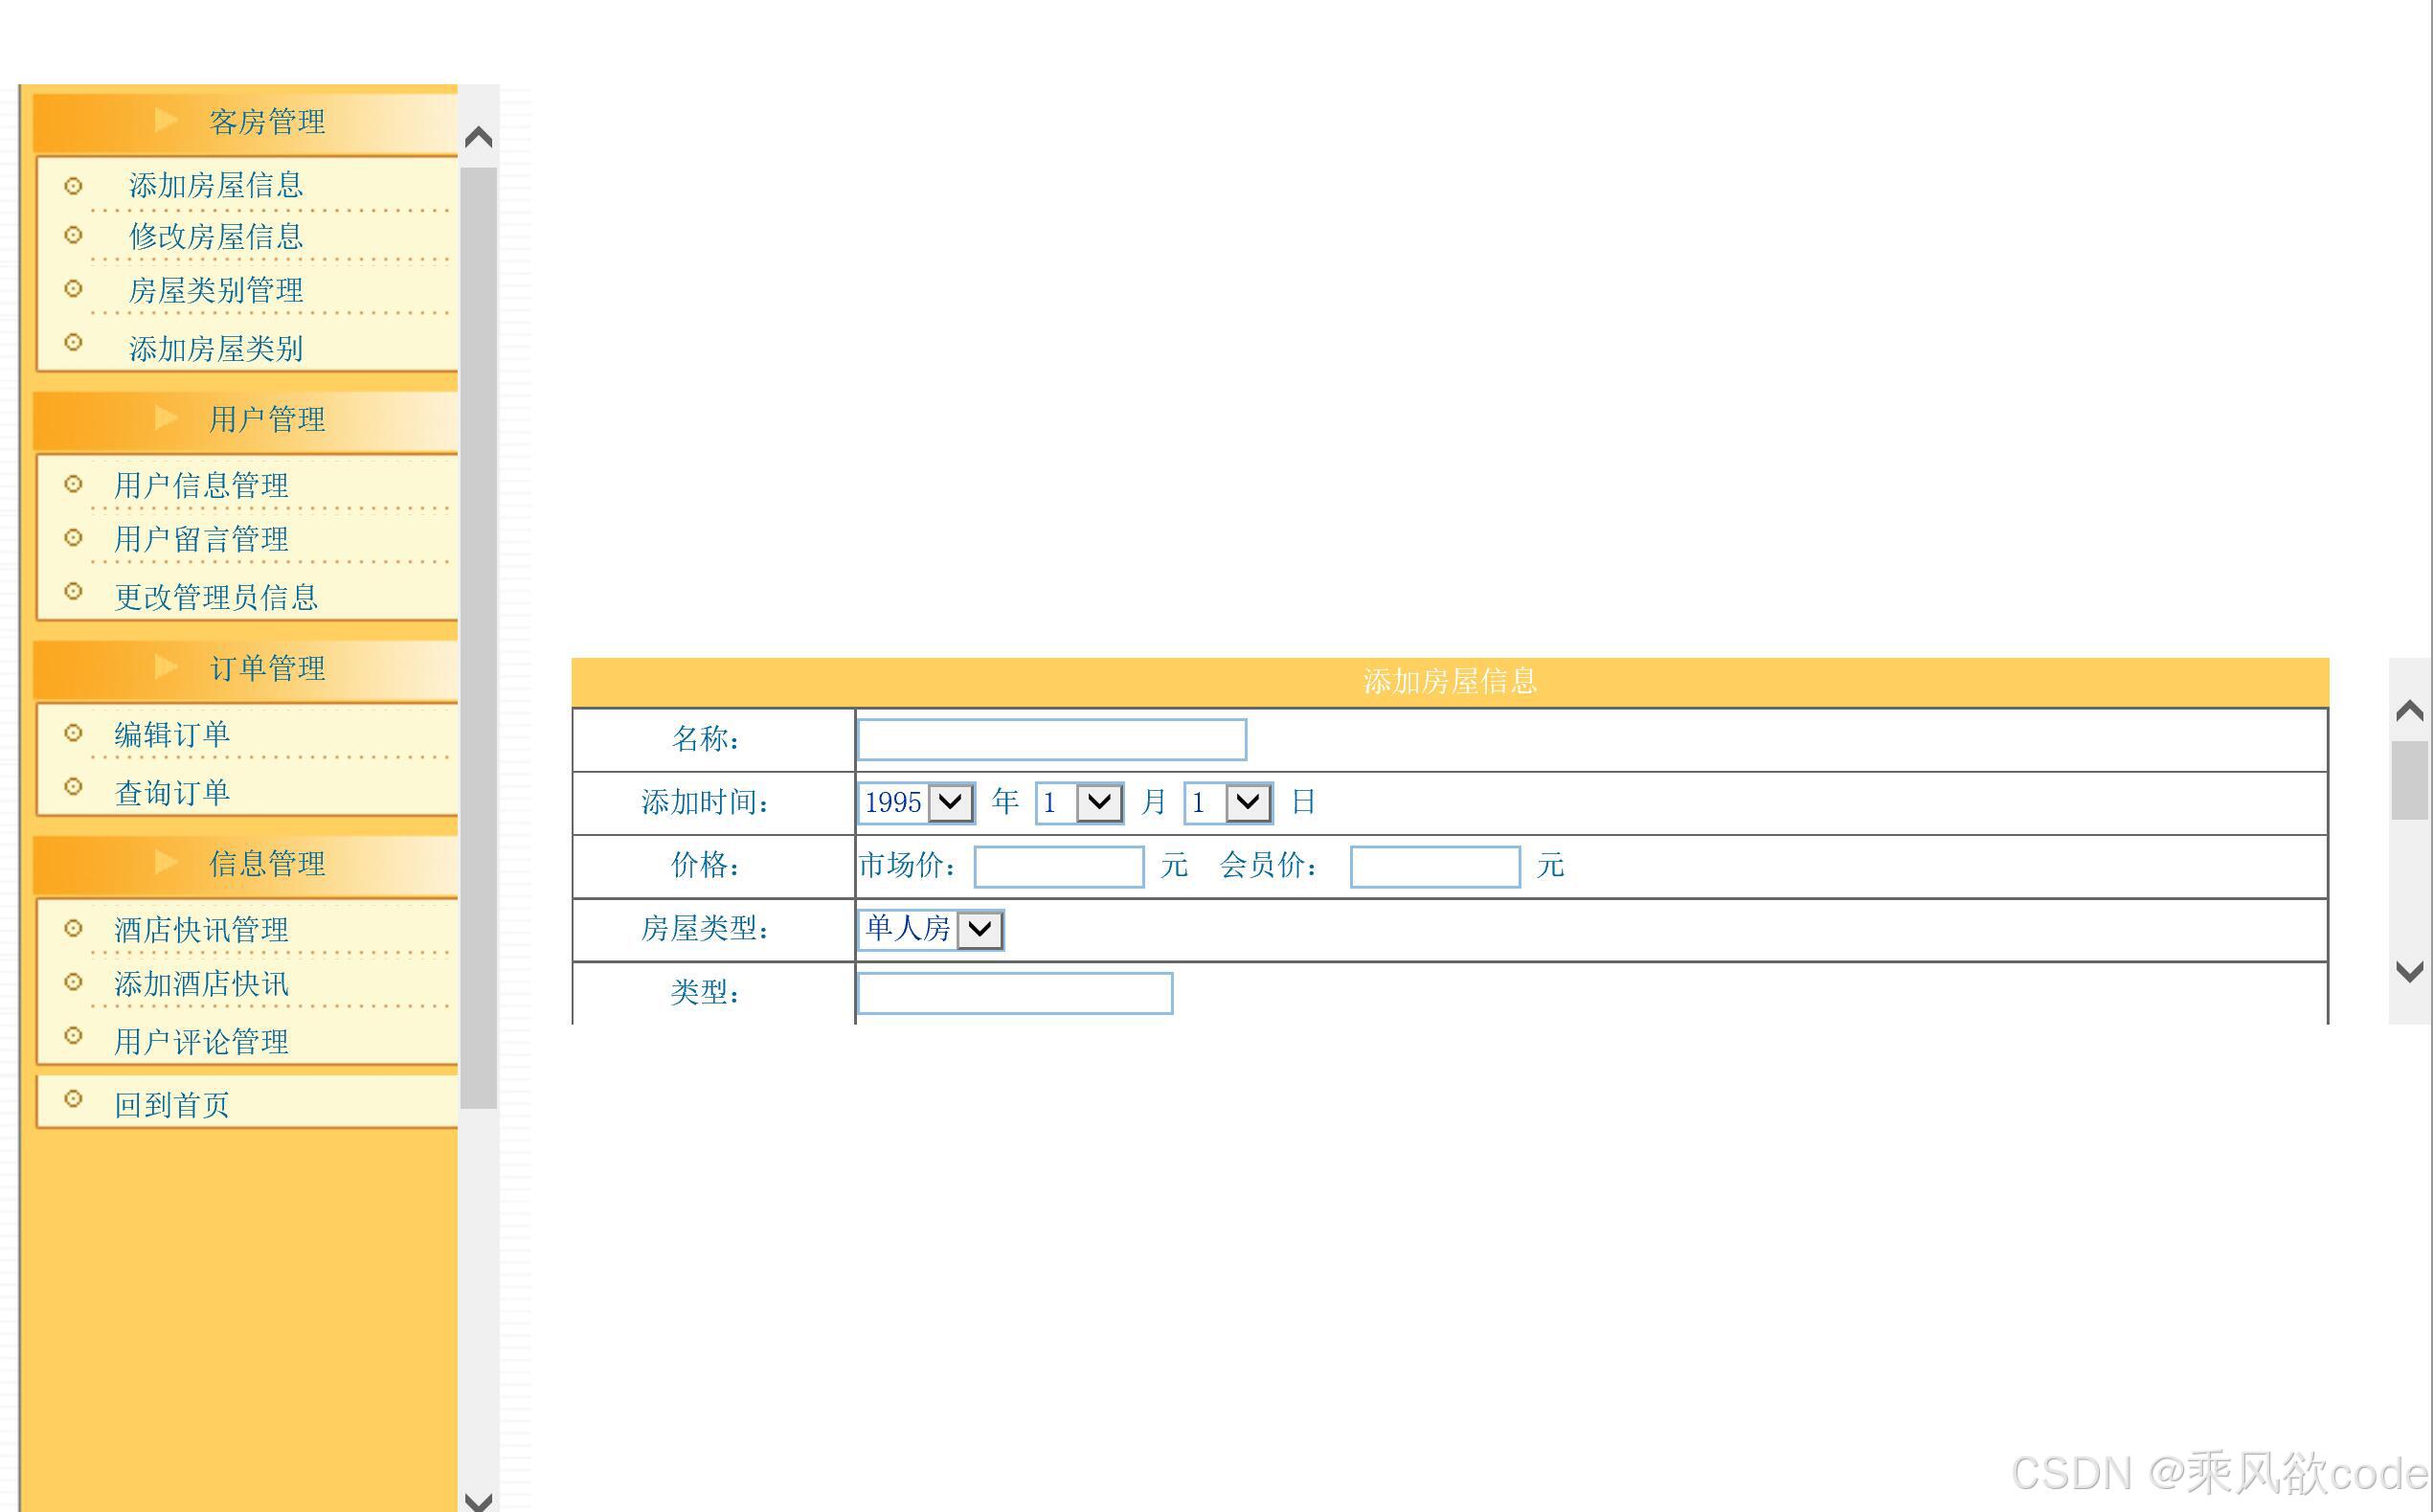Go to 查询订单 page
The image size is (2433, 1512).
click(x=172, y=793)
